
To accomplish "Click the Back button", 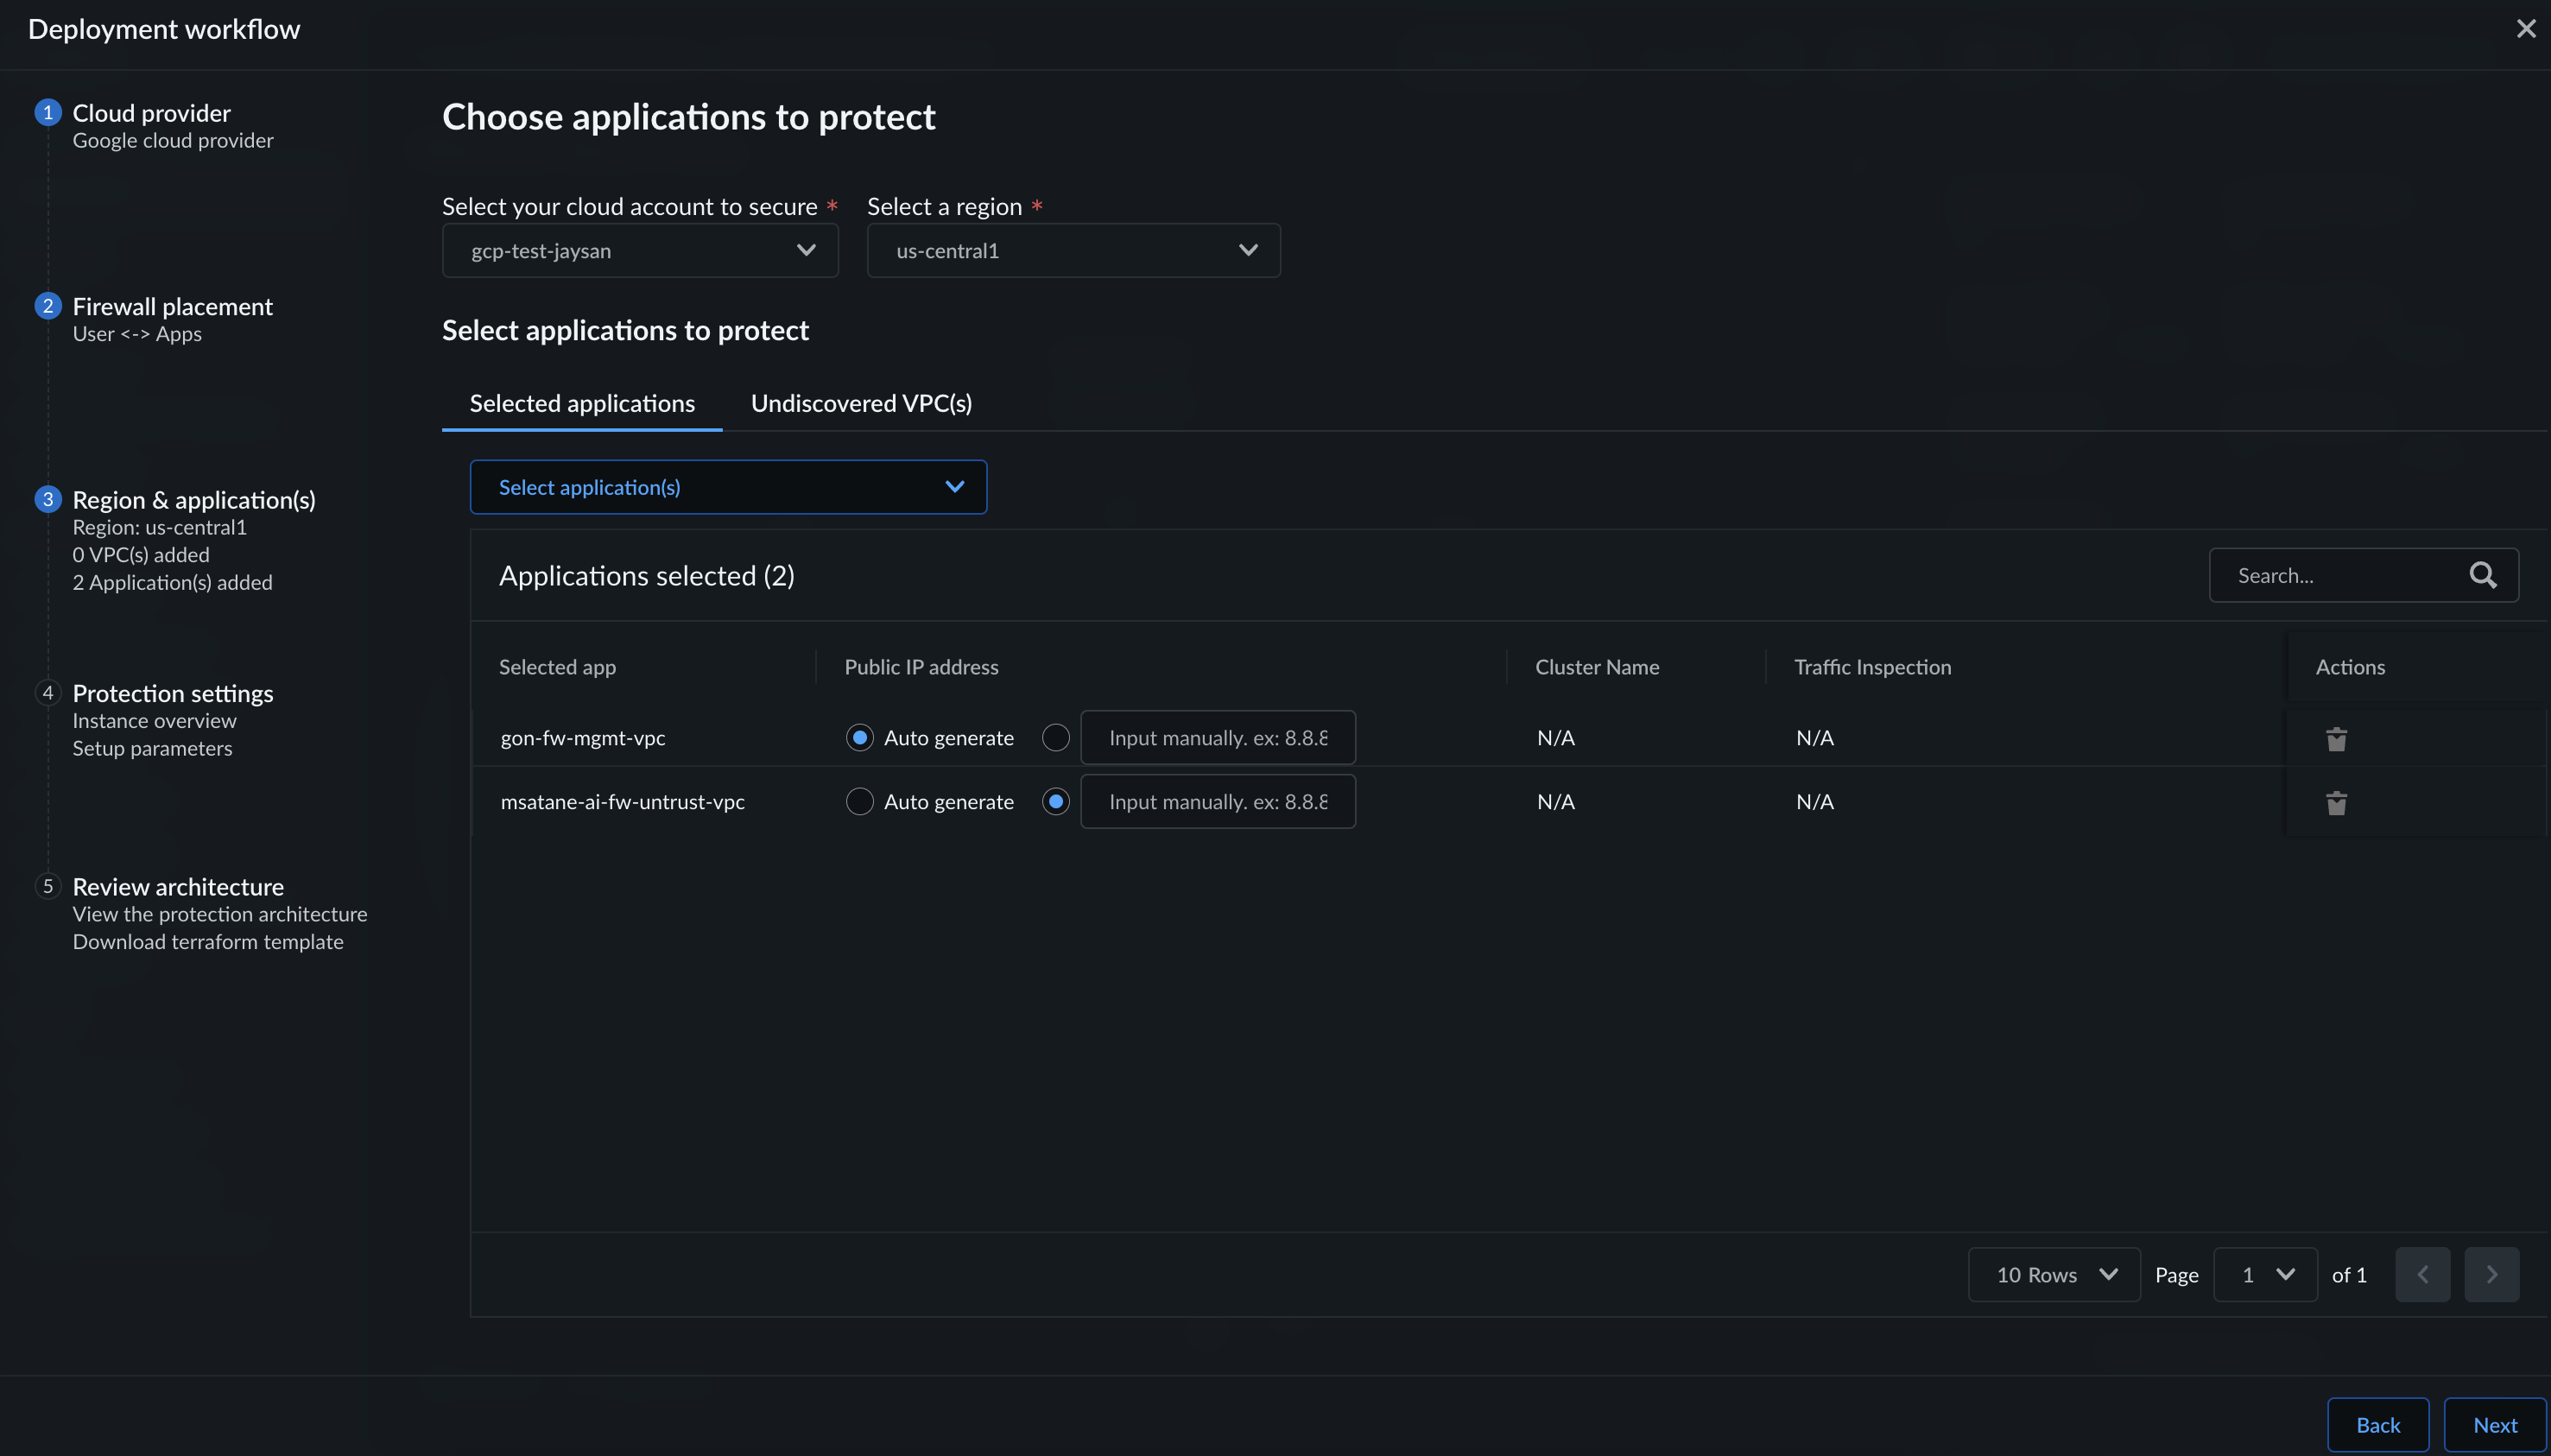I will click(2377, 1425).
